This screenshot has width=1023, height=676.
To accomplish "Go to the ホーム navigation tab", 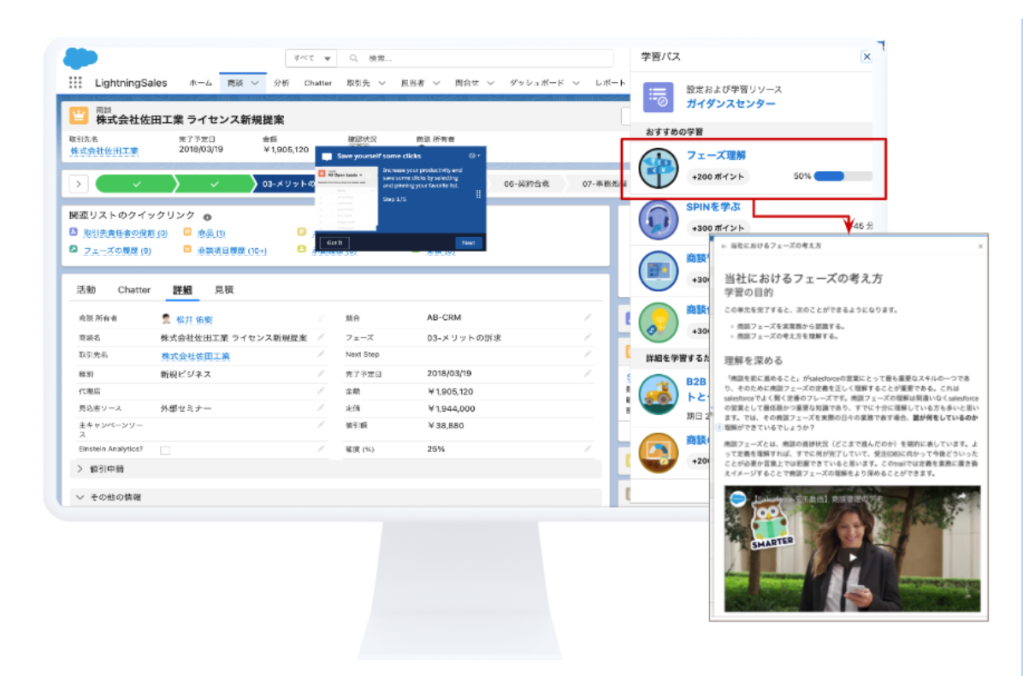I will pos(200,83).
